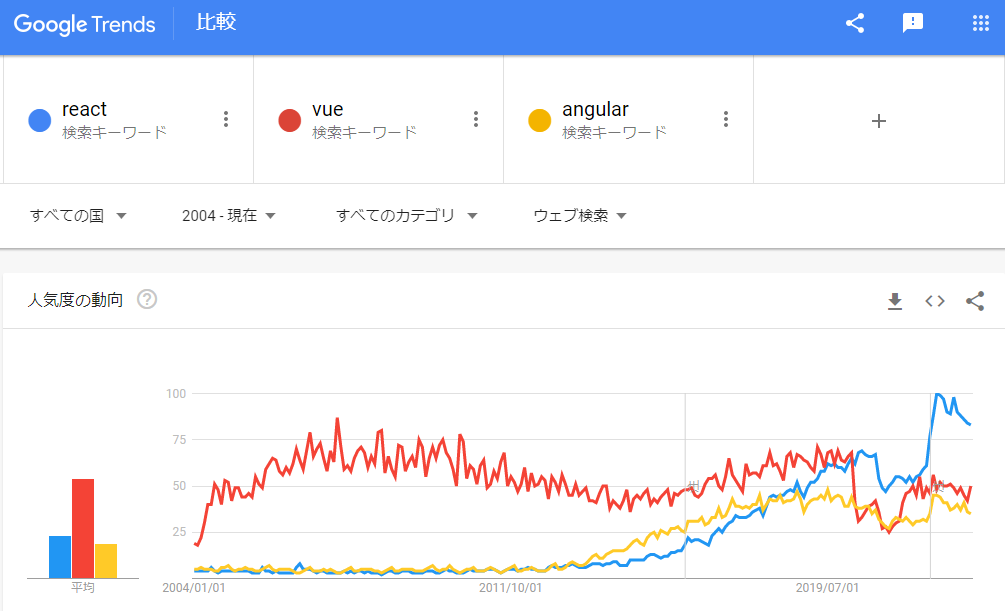Expand the すべての国 region dropdown
1005x611 pixels.
point(78,215)
